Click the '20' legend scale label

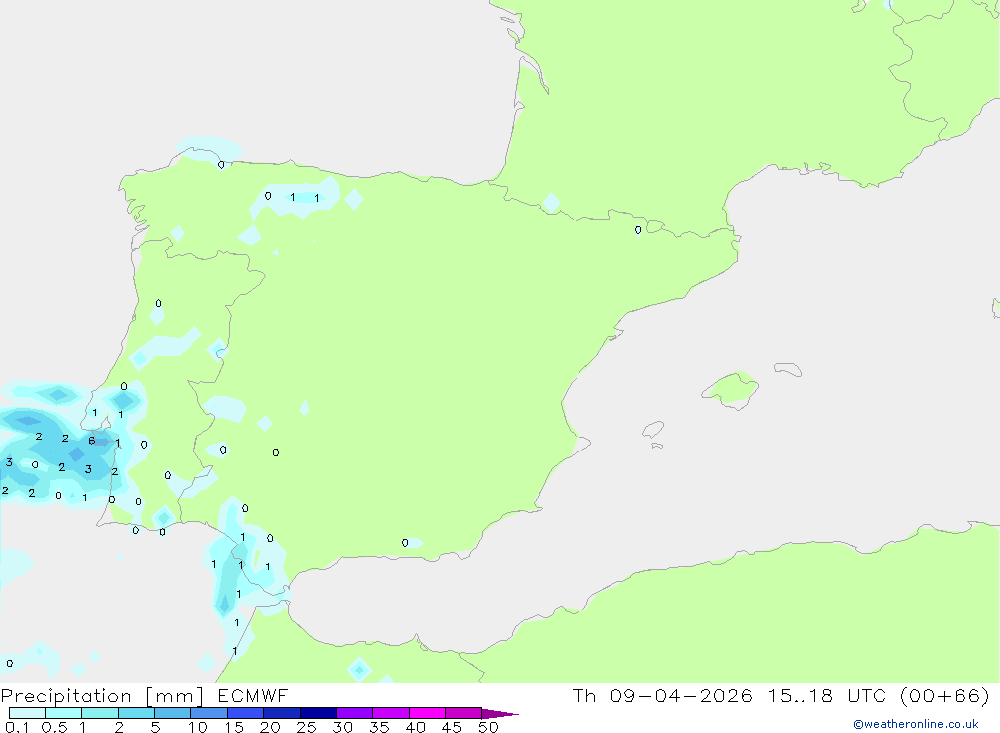270,727
